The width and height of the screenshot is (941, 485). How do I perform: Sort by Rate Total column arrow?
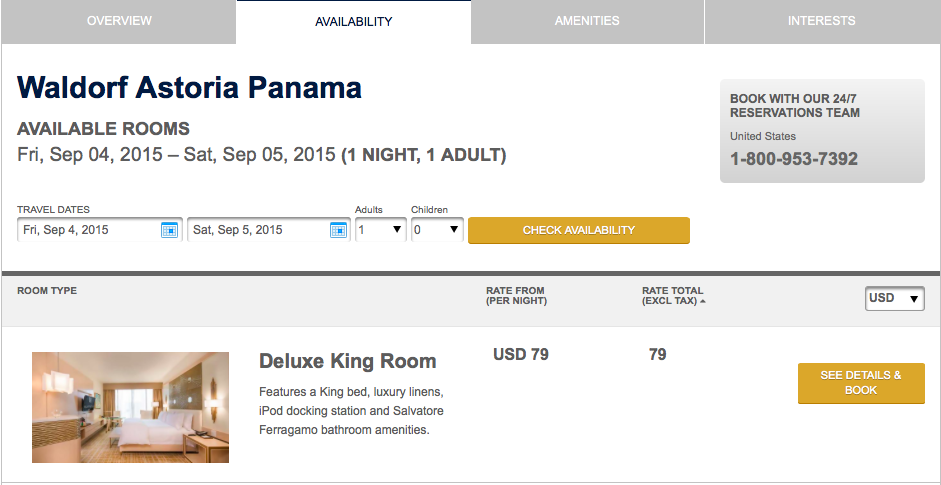pos(702,301)
